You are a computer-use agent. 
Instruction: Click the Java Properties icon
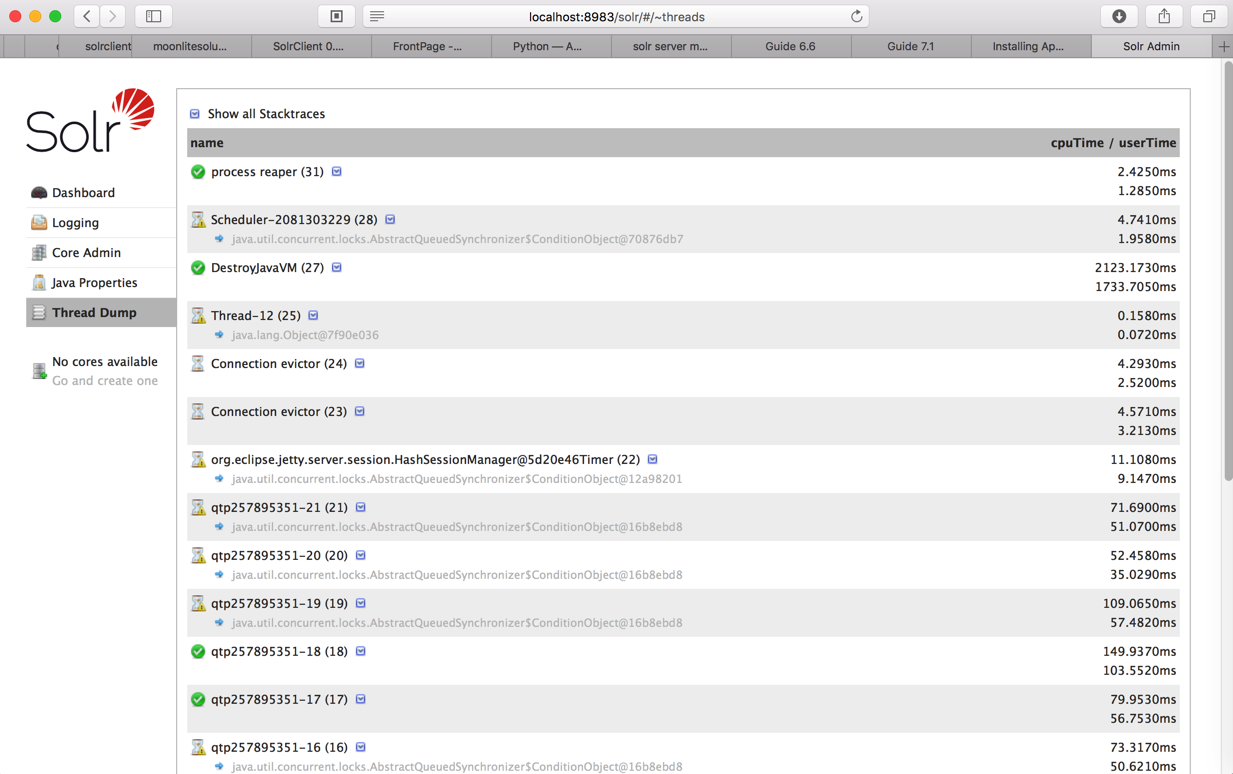click(39, 283)
